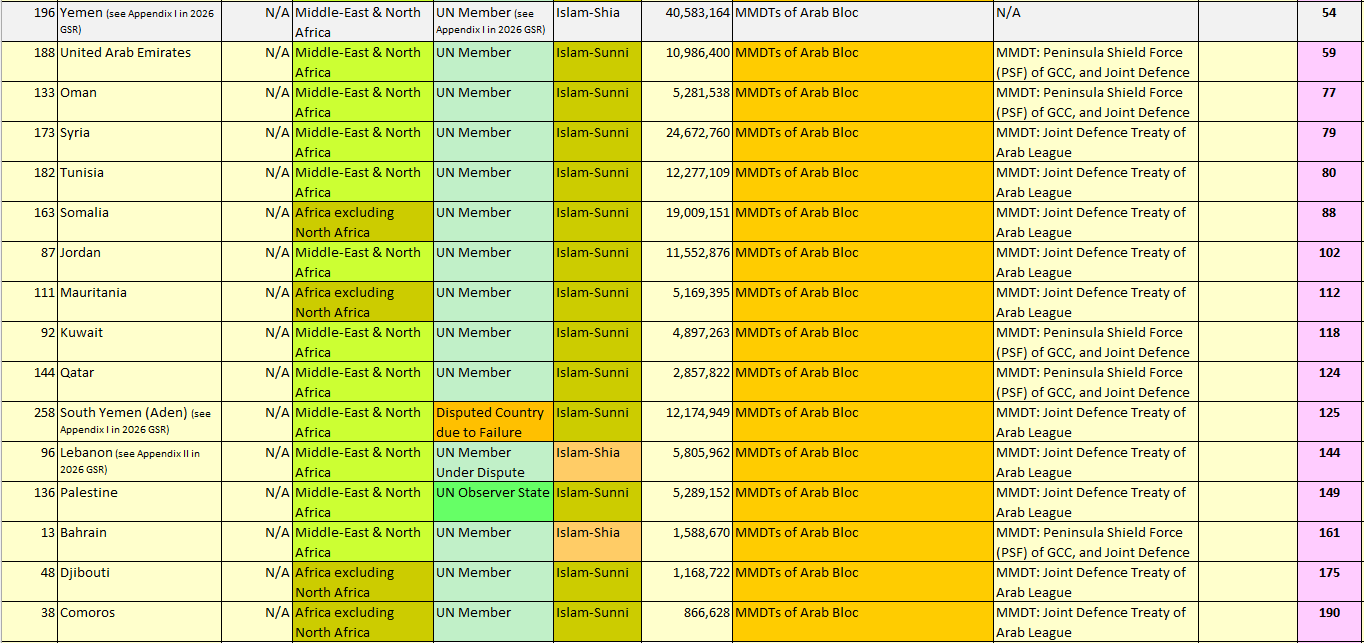
Task: Click population cell 24,672,760
Action: (x=687, y=142)
